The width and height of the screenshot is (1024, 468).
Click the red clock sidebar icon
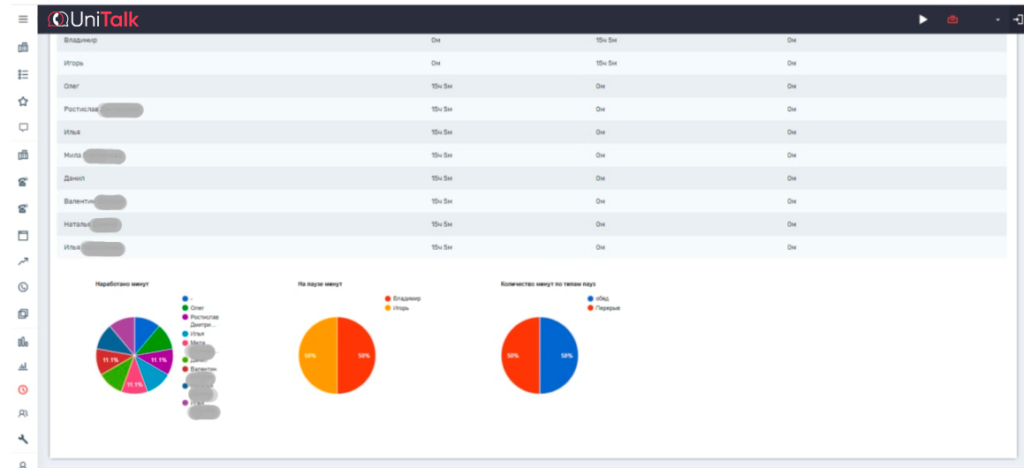pyautogui.click(x=23, y=390)
